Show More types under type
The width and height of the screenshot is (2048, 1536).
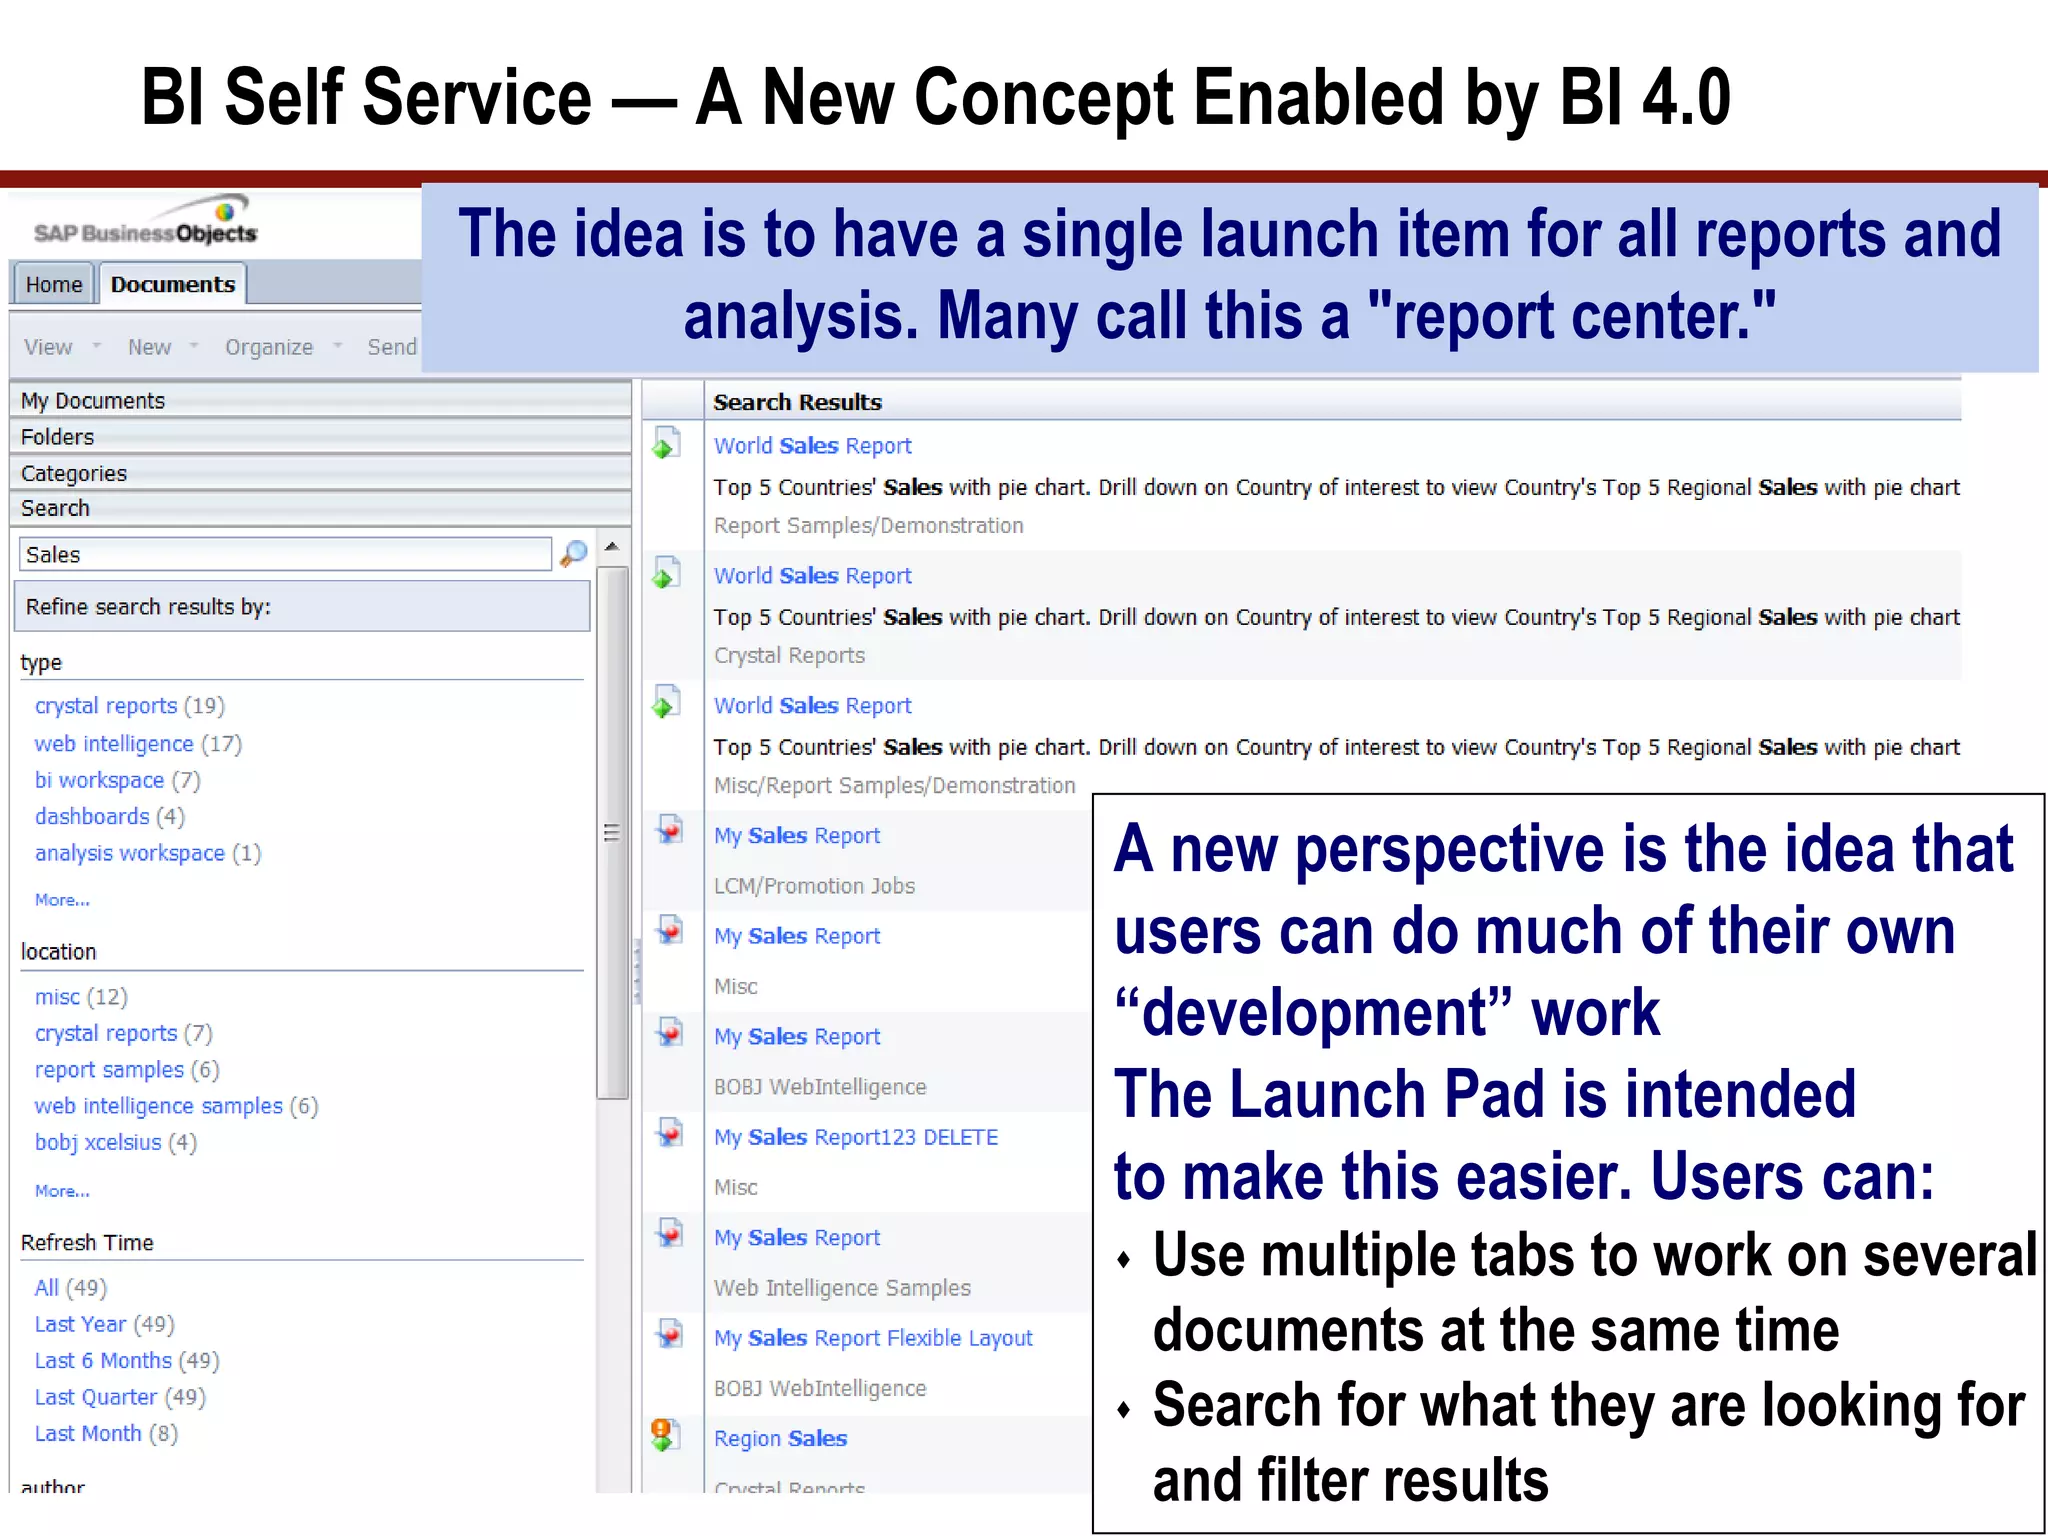point(62,900)
